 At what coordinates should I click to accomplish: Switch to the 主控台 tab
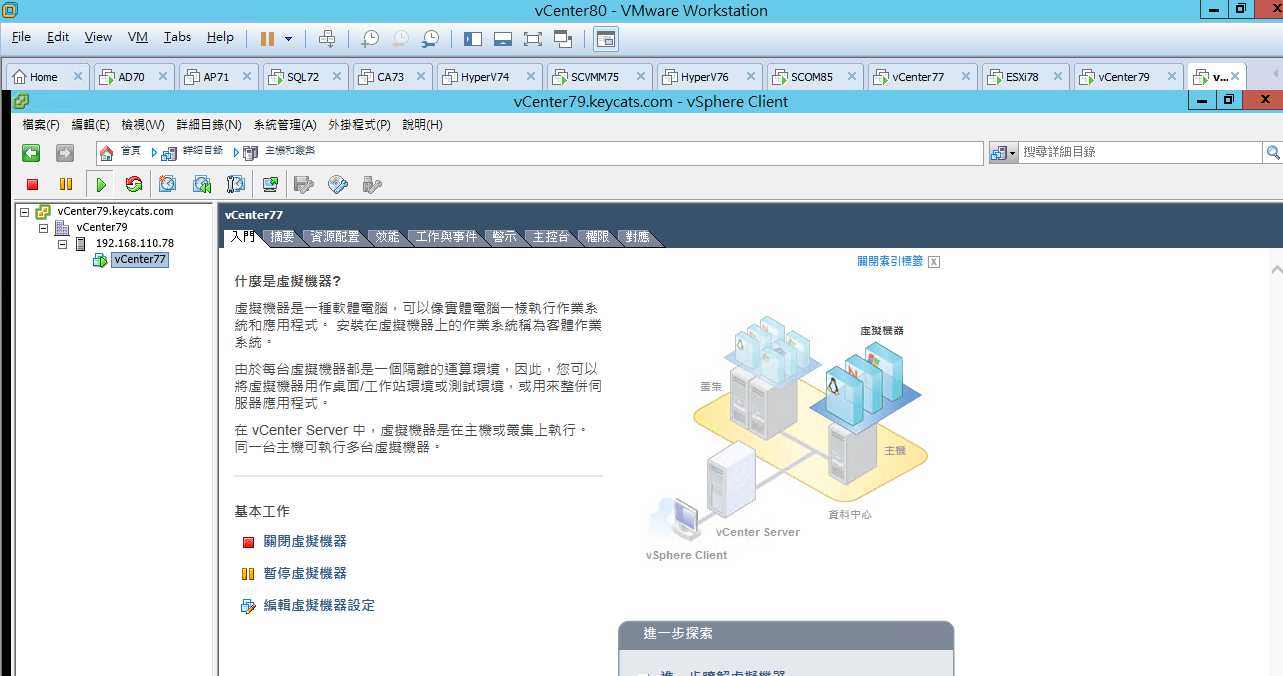(551, 237)
